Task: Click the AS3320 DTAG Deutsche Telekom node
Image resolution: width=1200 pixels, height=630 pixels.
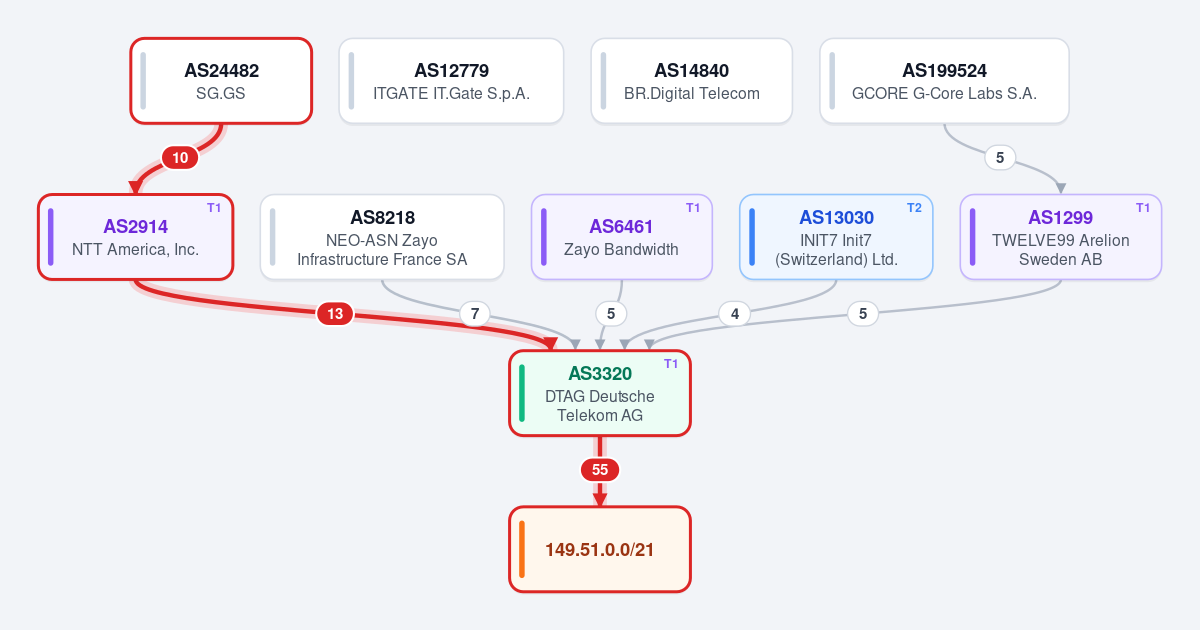Action: click(x=600, y=393)
